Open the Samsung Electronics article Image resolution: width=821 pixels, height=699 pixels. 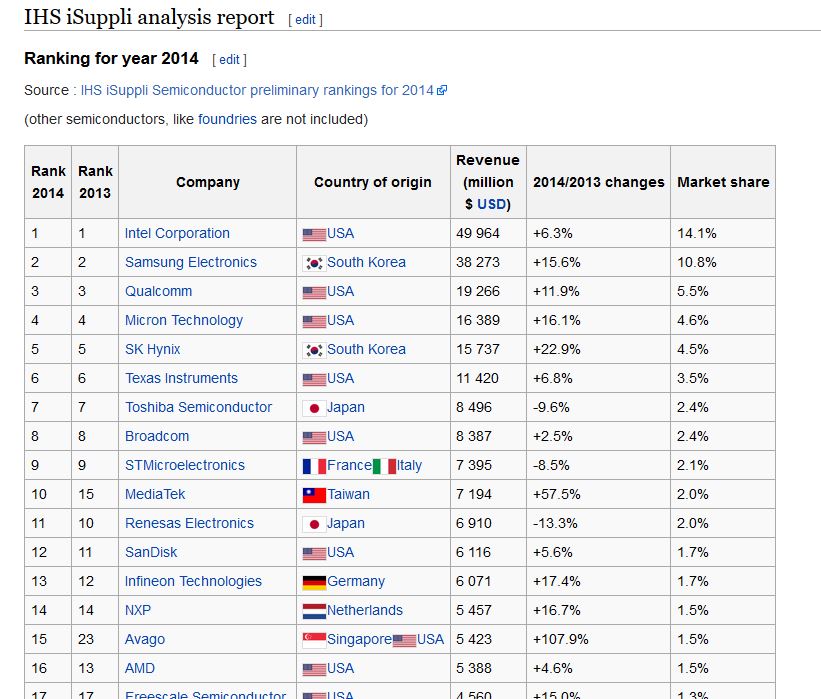(191, 262)
